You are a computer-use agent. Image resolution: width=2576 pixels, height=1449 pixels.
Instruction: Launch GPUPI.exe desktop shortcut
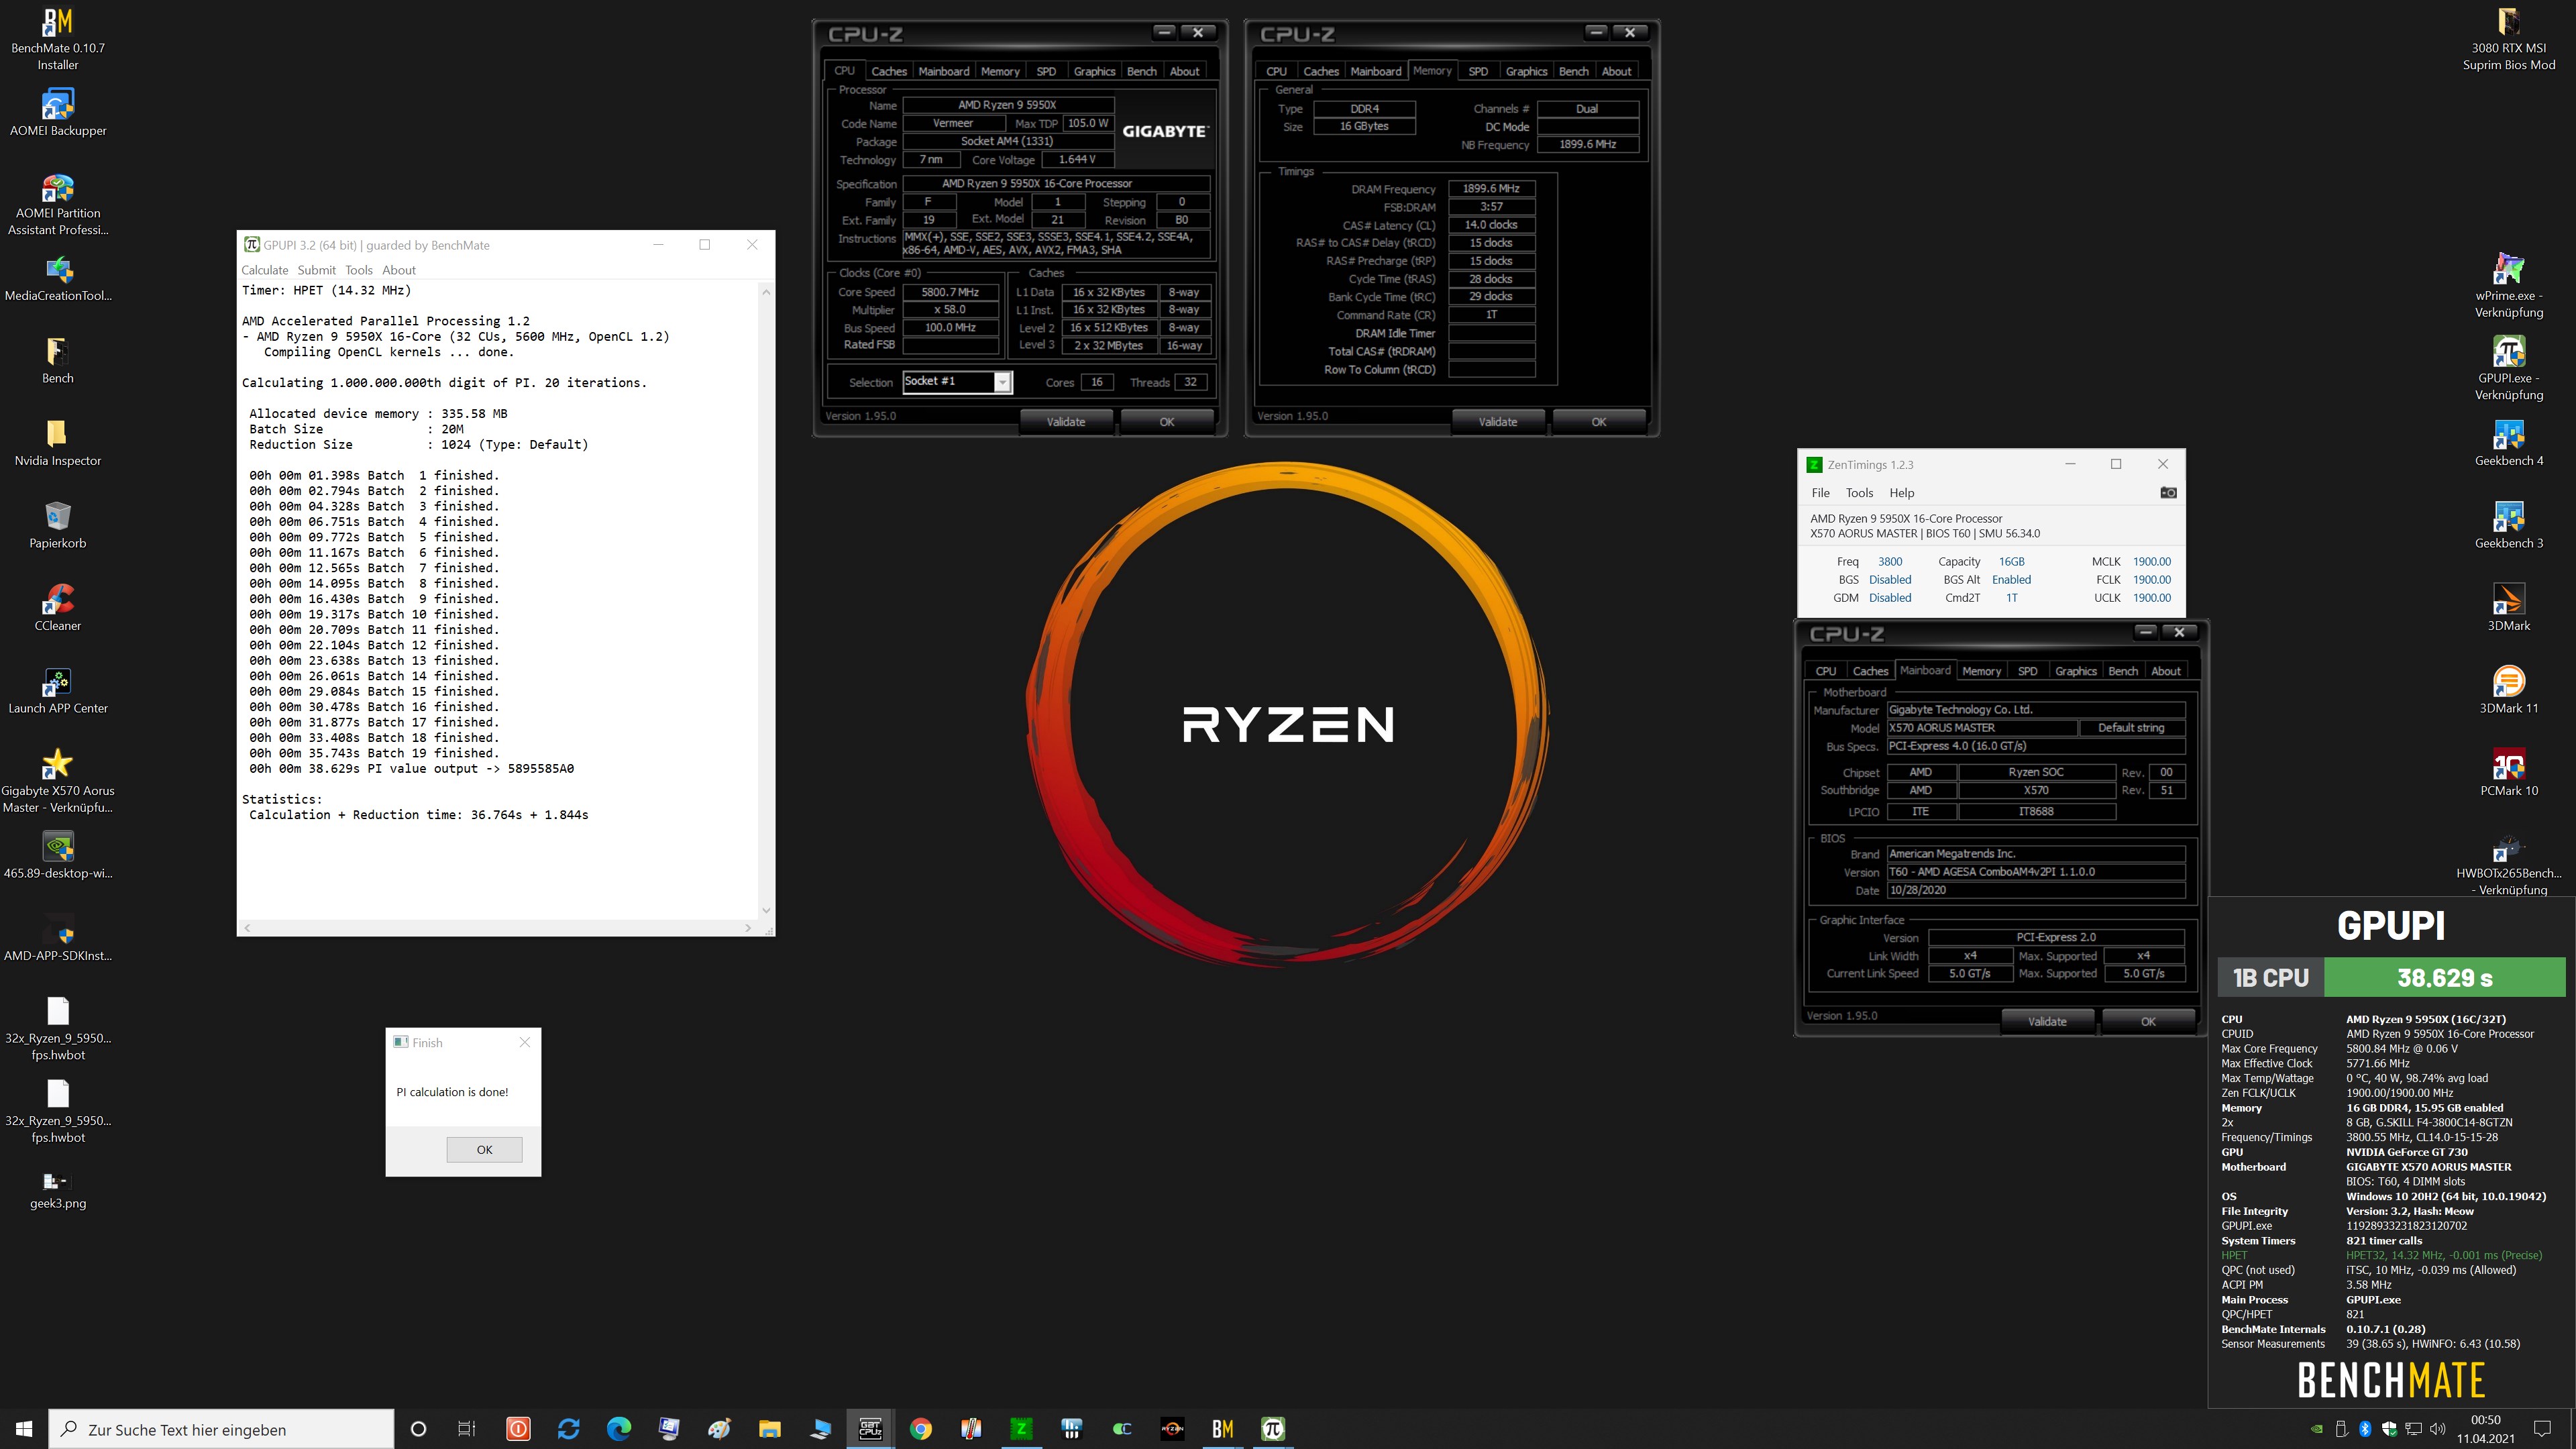click(2508, 369)
